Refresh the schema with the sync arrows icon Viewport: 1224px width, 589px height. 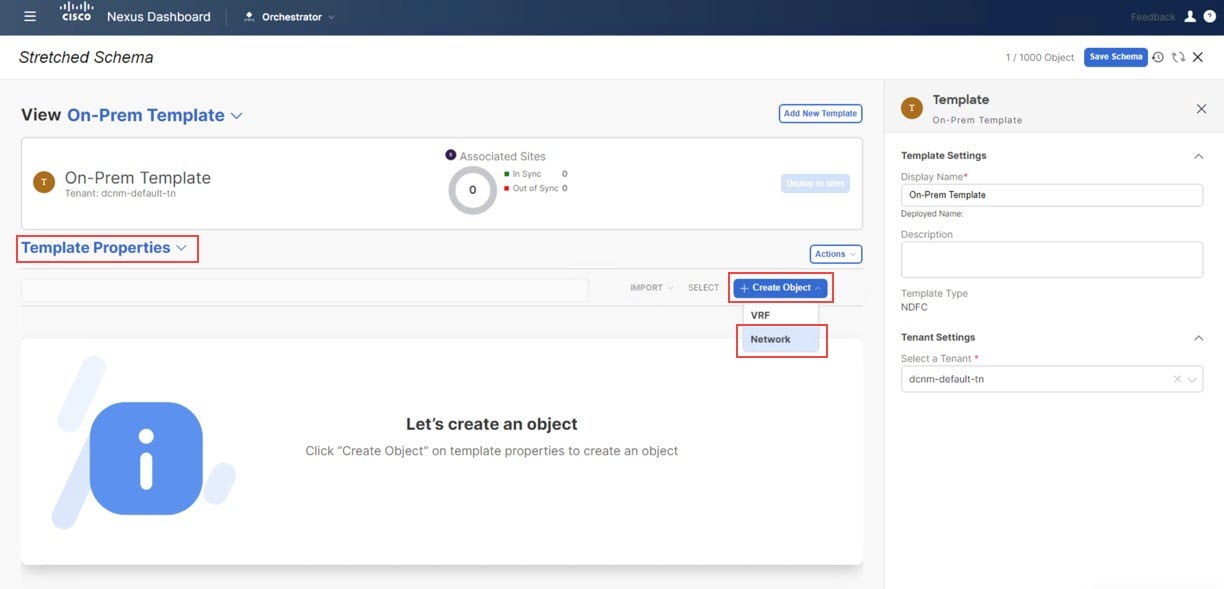pos(1178,57)
